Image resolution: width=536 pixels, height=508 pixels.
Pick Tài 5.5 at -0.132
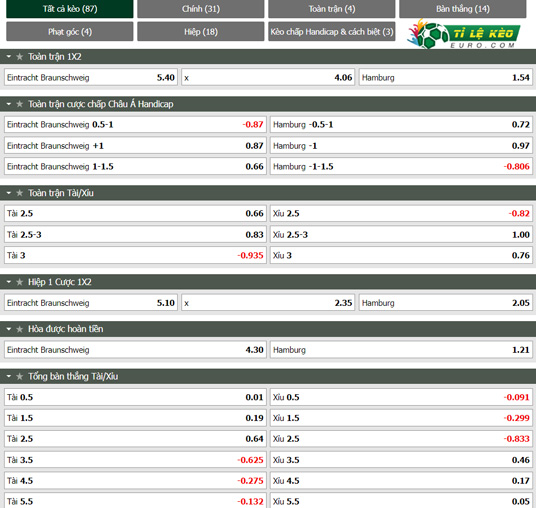(135, 500)
